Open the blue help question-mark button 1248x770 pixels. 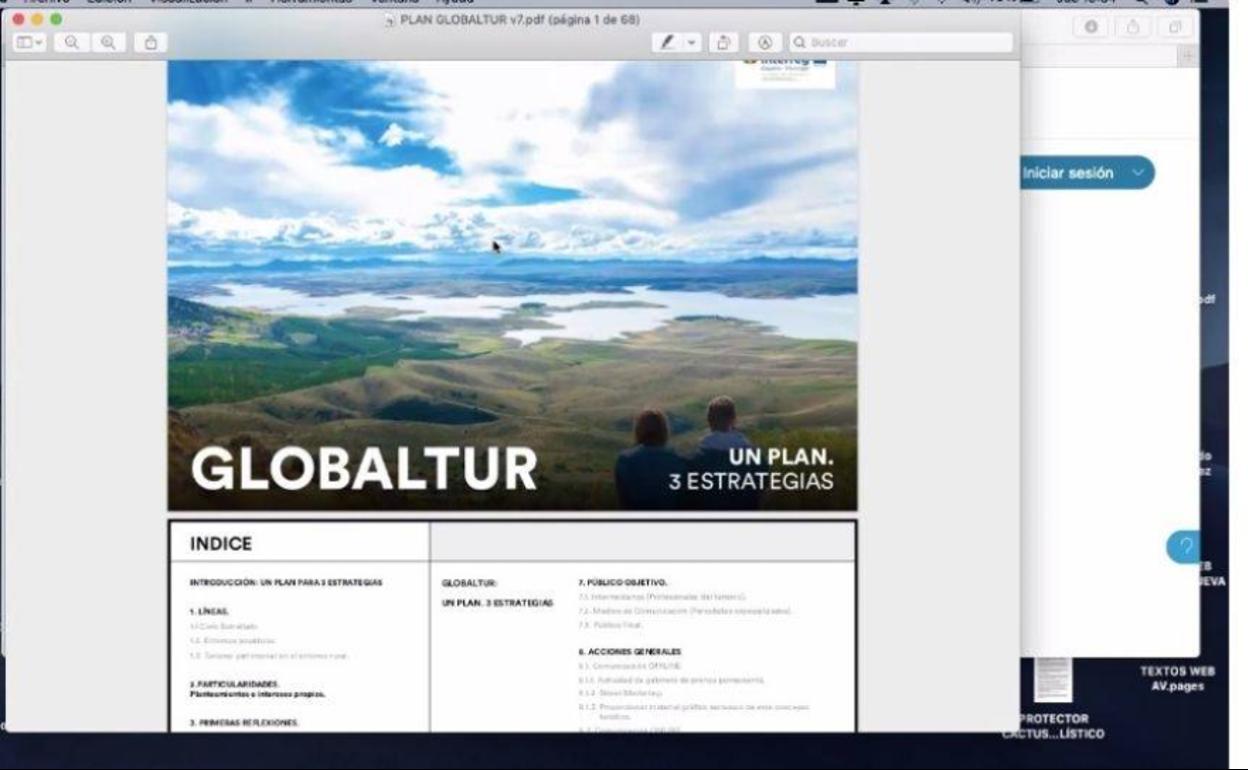click(1185, 547)
